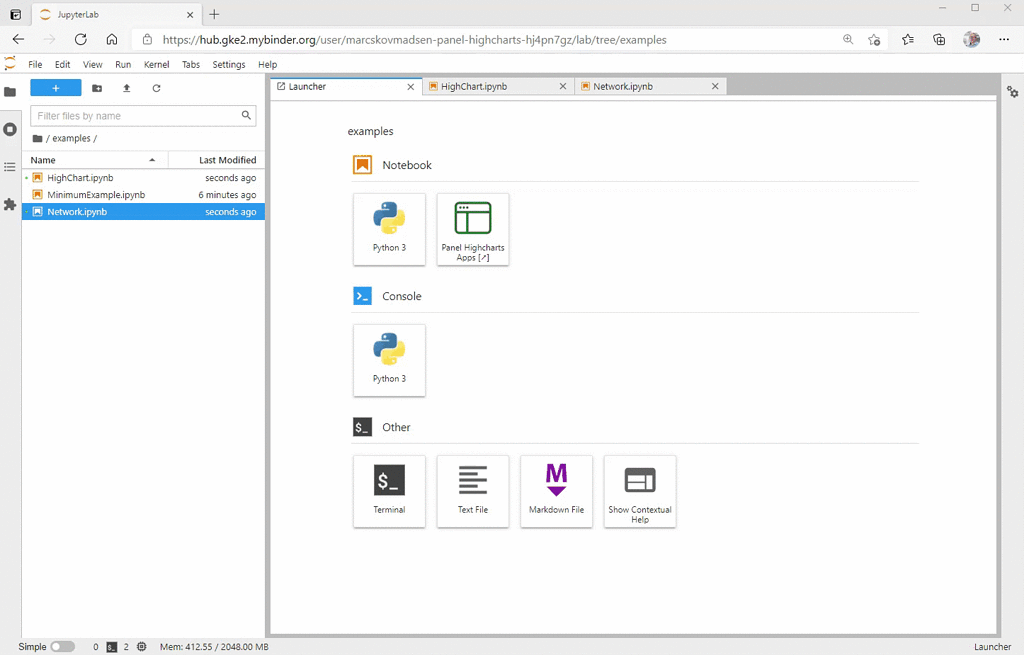Open the Kernel menu
The height and width of the screenshot is (655, 1024).
(156, 63)
